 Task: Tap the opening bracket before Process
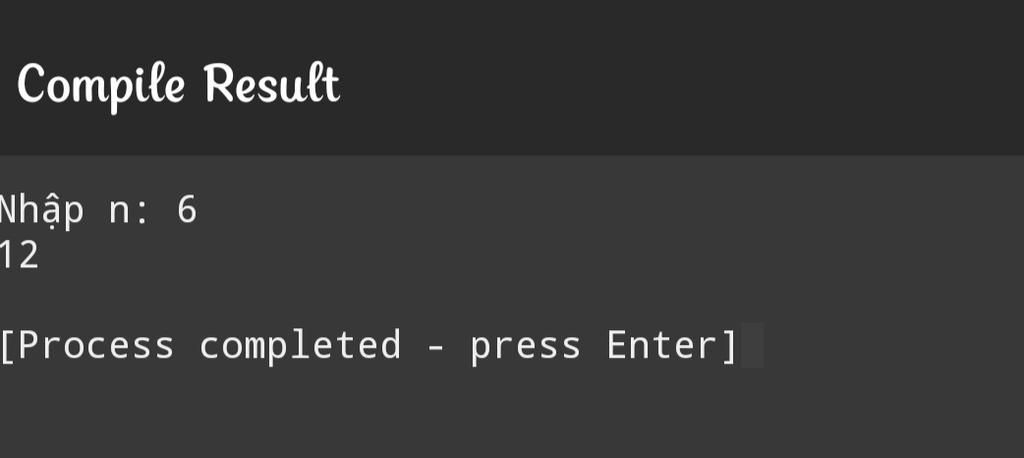pos(6,346)
